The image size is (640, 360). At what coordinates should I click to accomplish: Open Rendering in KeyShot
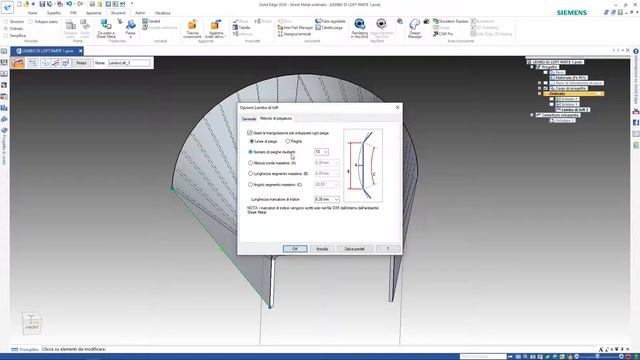point(359,29)
